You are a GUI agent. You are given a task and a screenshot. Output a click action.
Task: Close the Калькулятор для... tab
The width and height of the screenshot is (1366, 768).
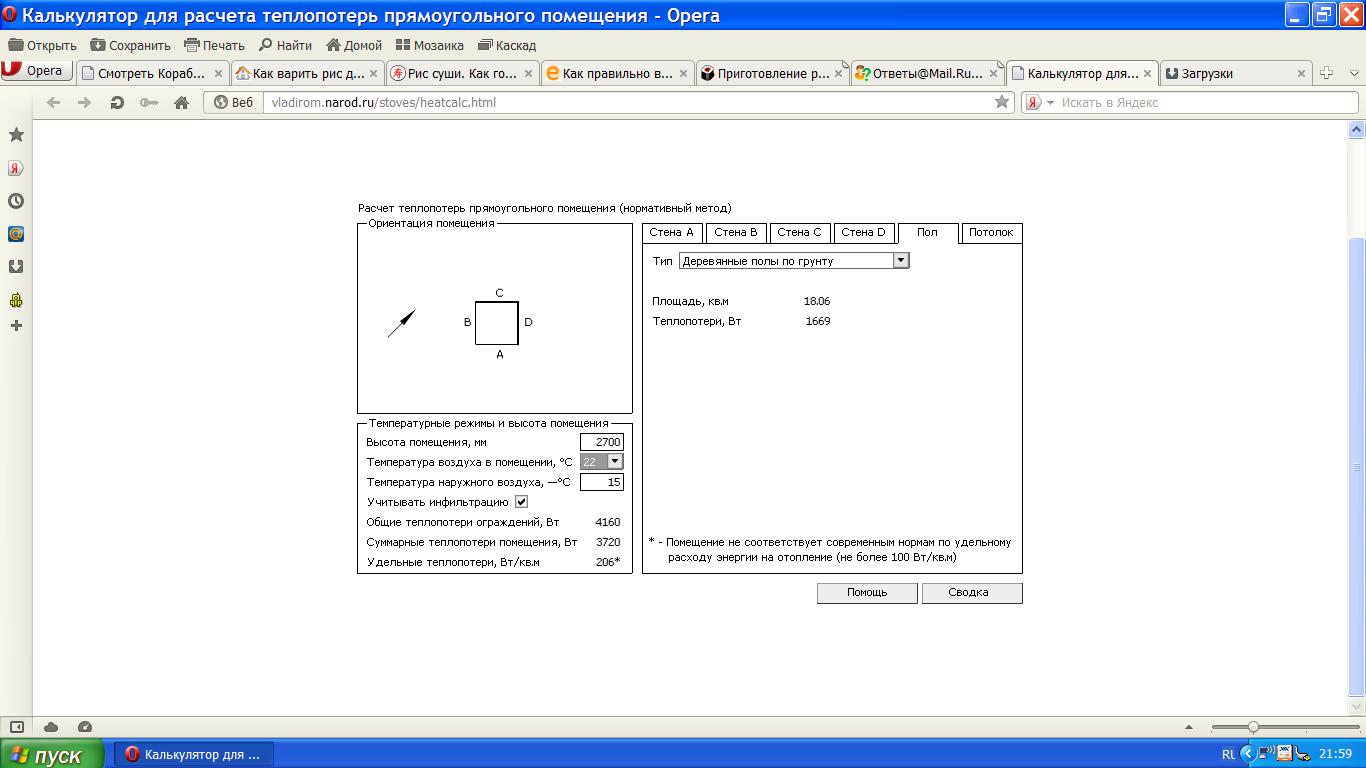tap(1149, 73)
